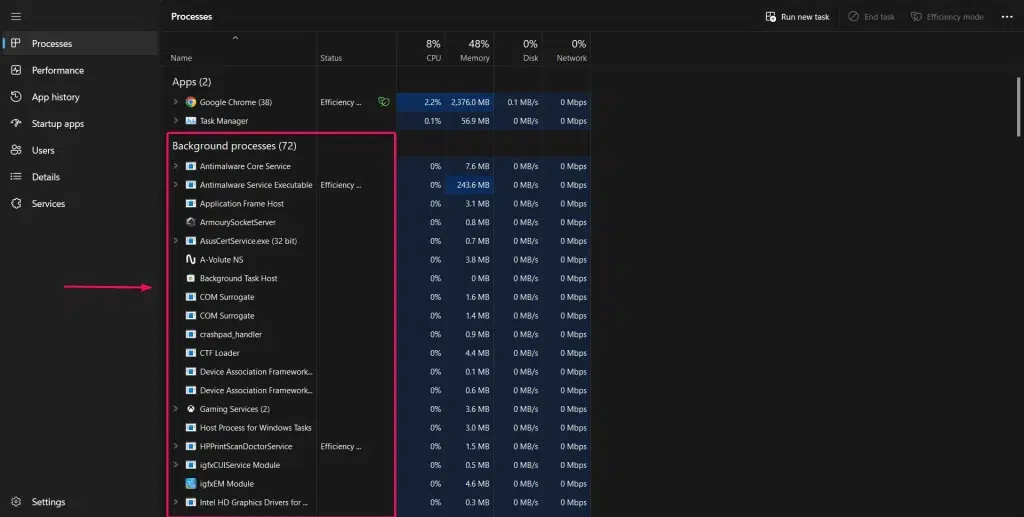Image resolution: width=1024 pixels, height=517 pixels.
Task: Click the first Device Association Framework row
Action: coord(379,371)
